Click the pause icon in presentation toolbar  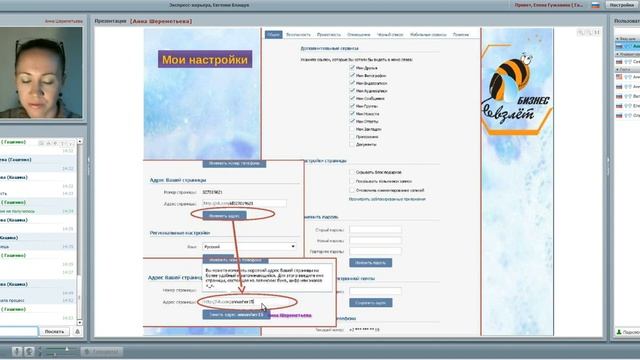597,32
